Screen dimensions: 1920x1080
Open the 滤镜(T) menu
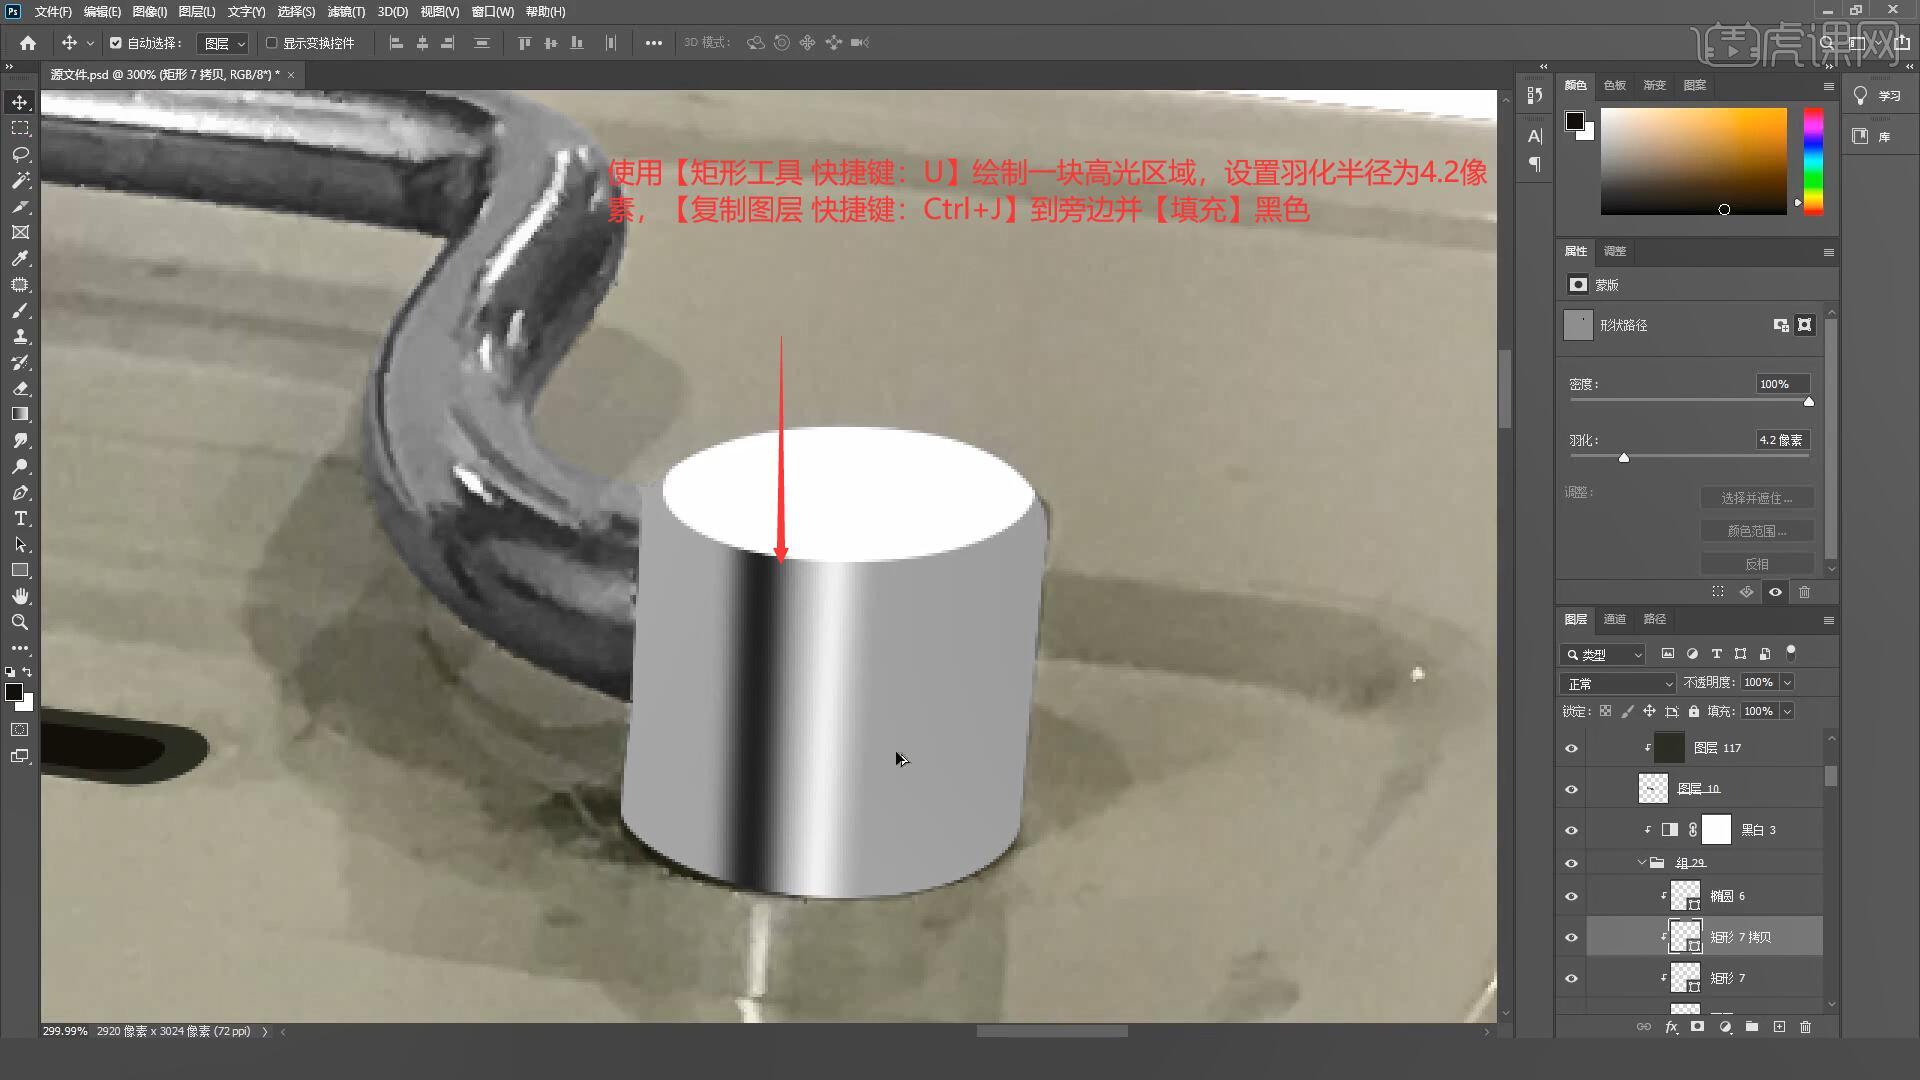(x=346, y=12)
